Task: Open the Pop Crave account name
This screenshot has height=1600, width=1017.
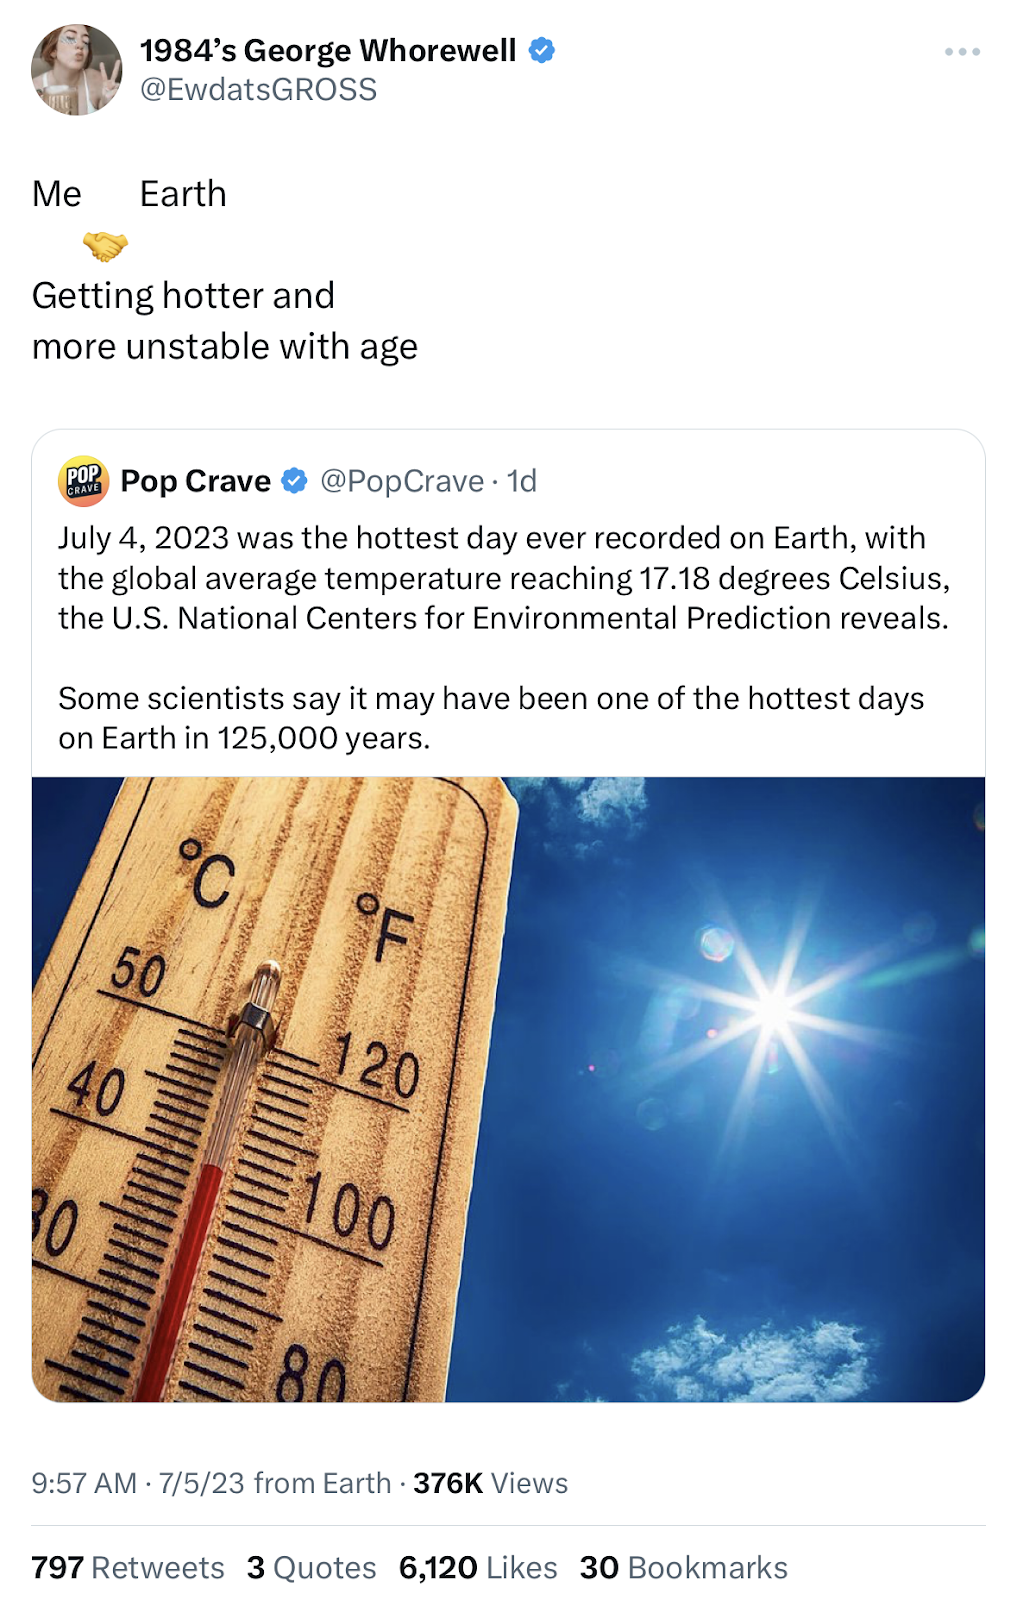Action: 196,481
